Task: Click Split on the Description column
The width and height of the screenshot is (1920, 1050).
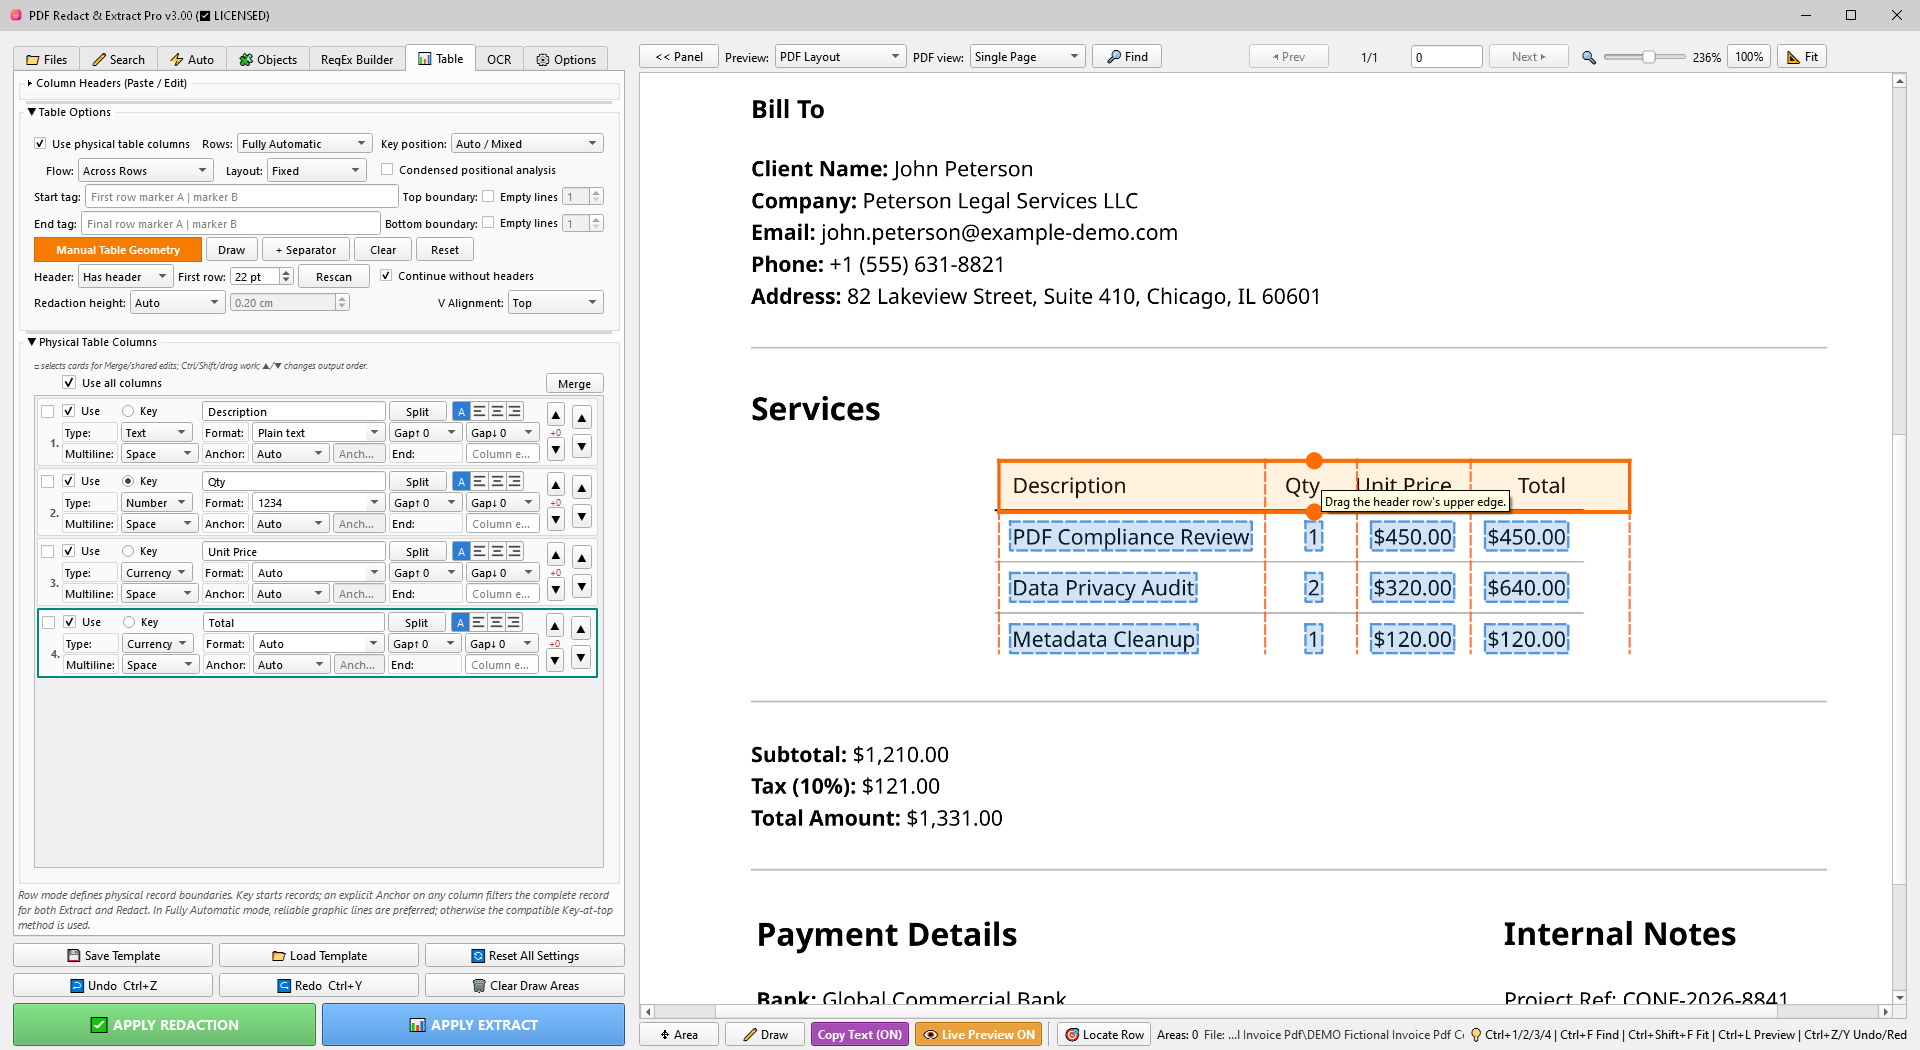Action: (417, 411)
